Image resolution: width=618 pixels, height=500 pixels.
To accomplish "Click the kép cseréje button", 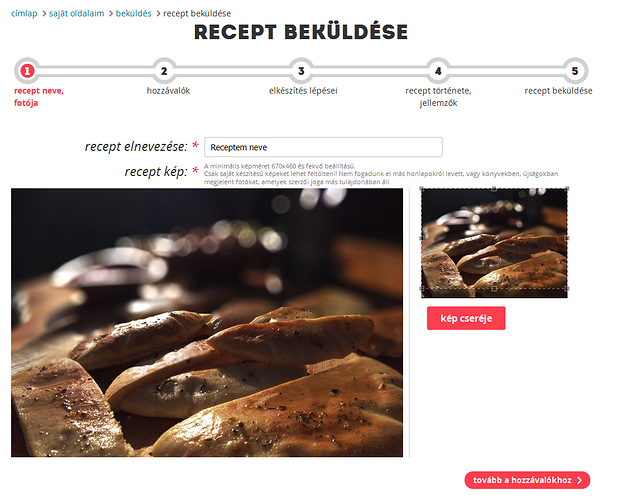I will (466, 318).
